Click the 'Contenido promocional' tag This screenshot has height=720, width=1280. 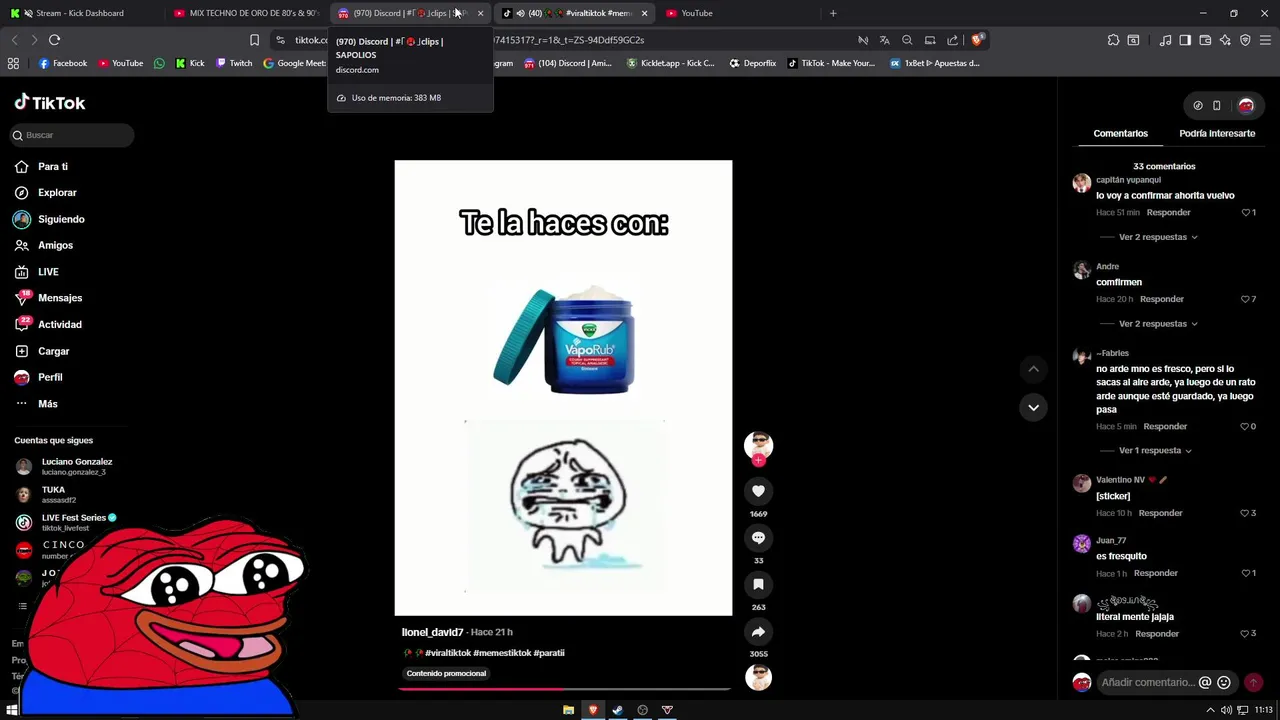[446, 674]
